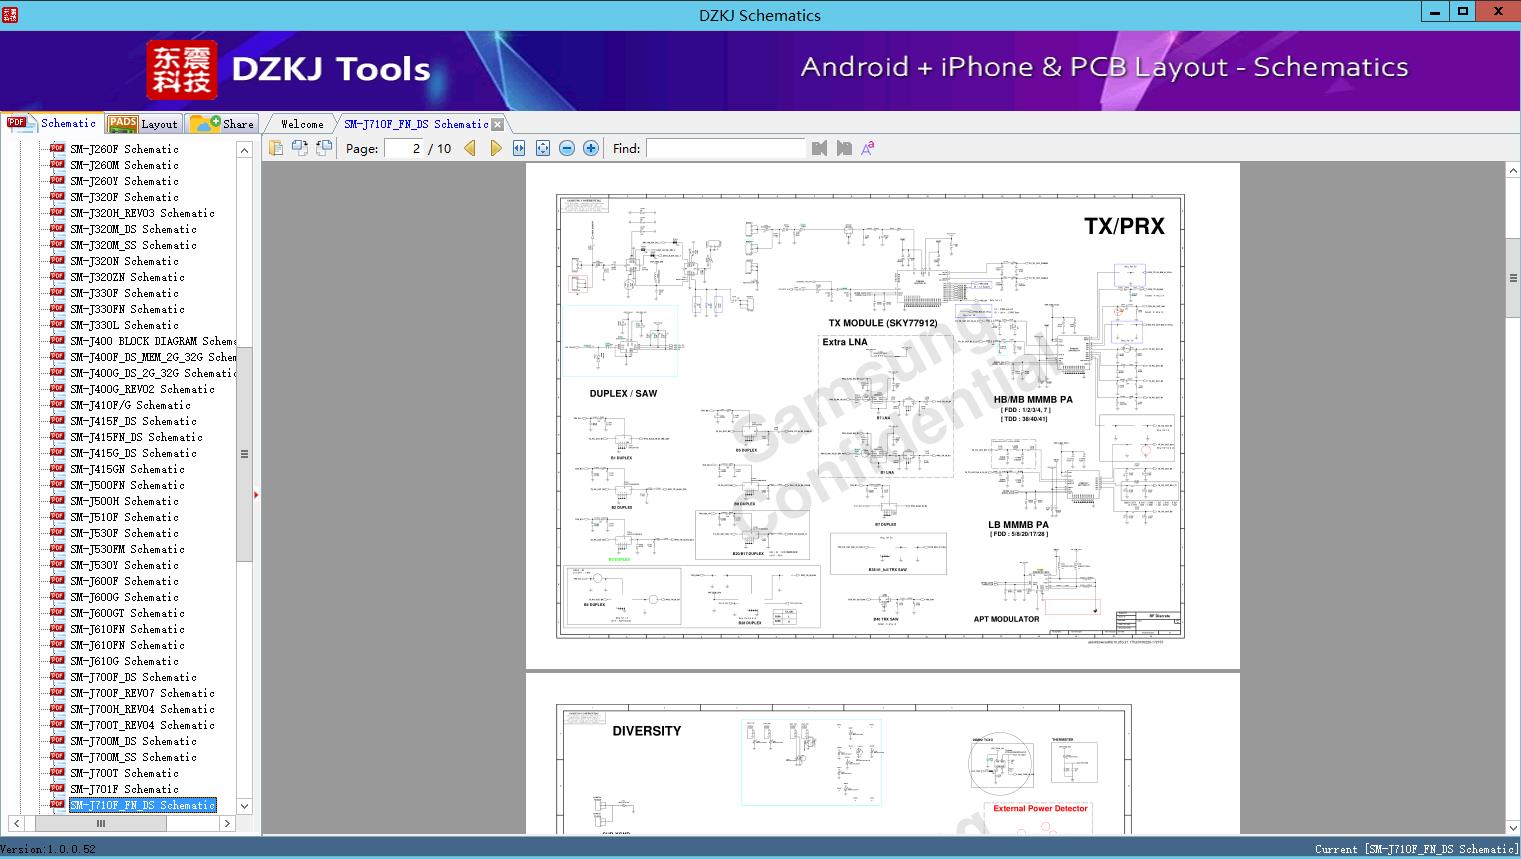Click the list's scroll down arrow
1521x859 pixels.
[x=244, y=806]
